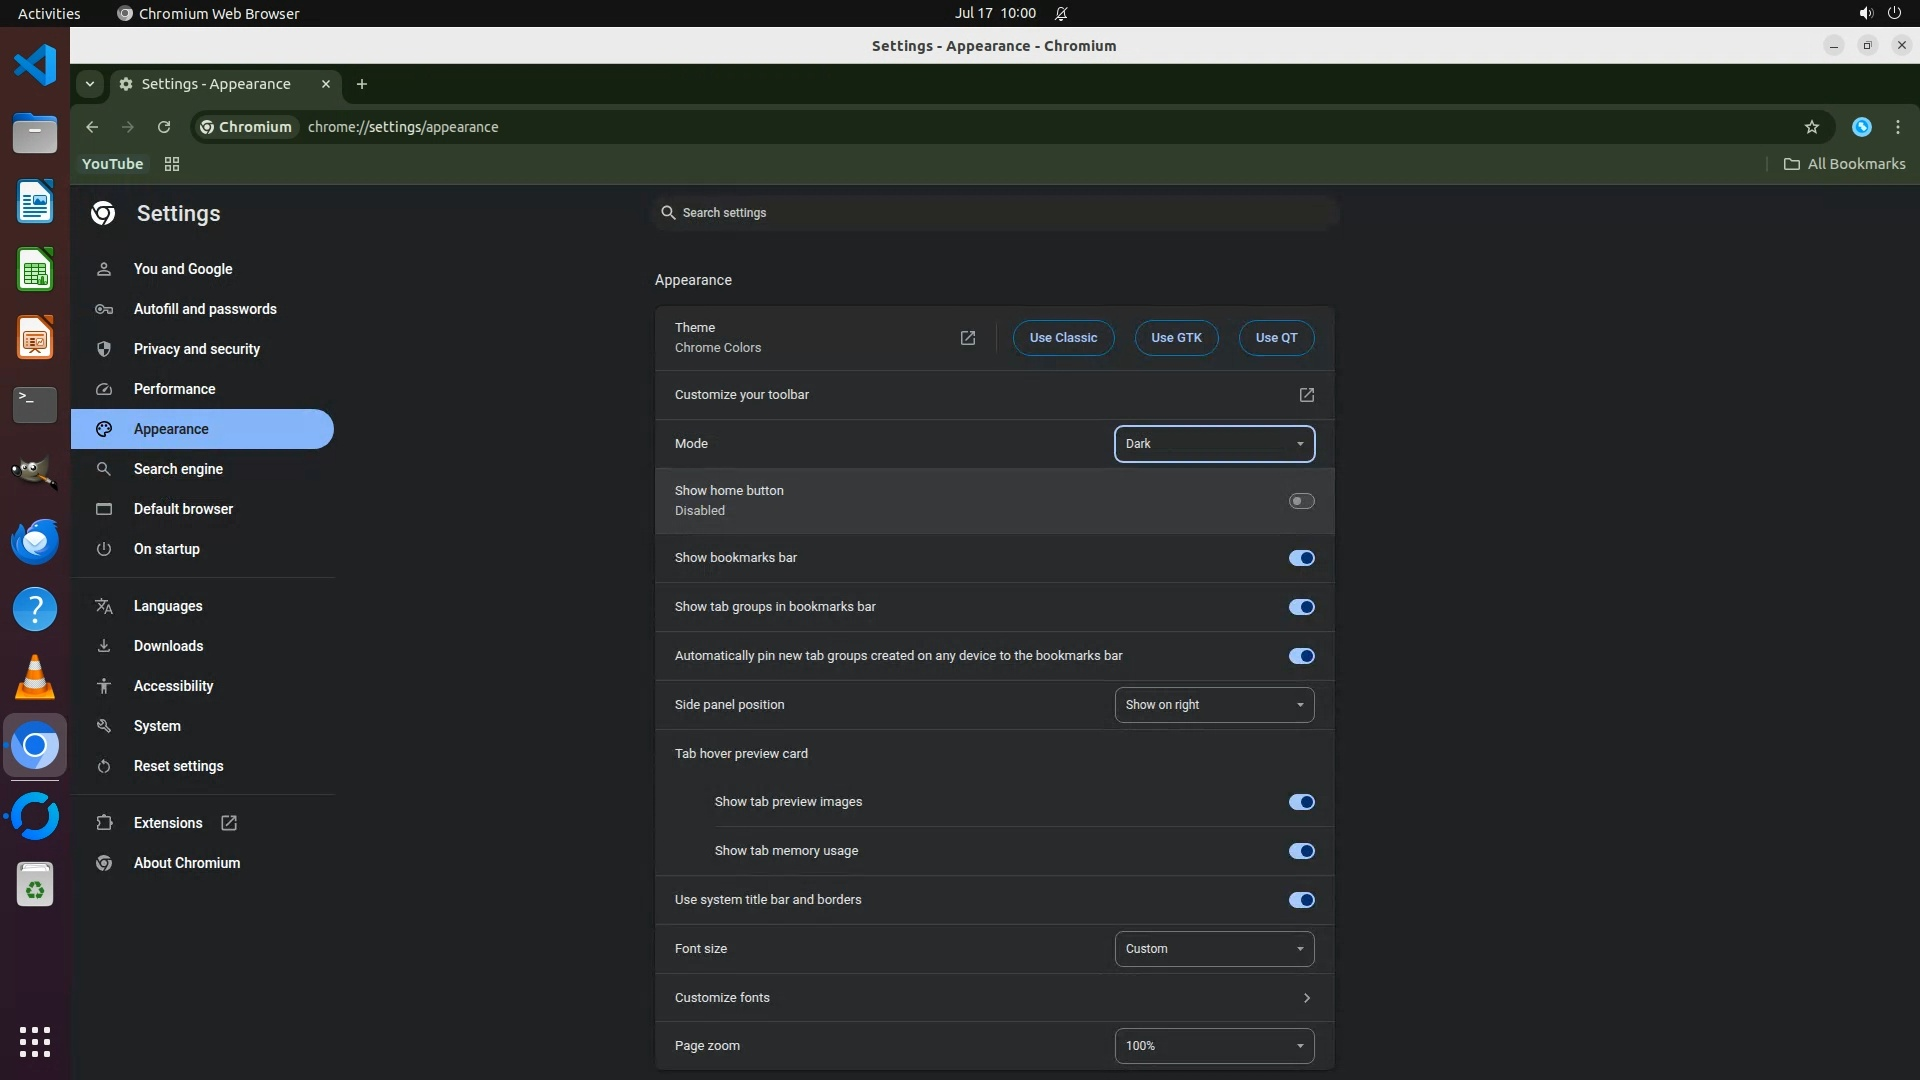Viewport: 1920px width, 1080px height.
Task: Click the profile avatar icon in toolbar
Action: pyautogui.click(x=1861, y=127)
